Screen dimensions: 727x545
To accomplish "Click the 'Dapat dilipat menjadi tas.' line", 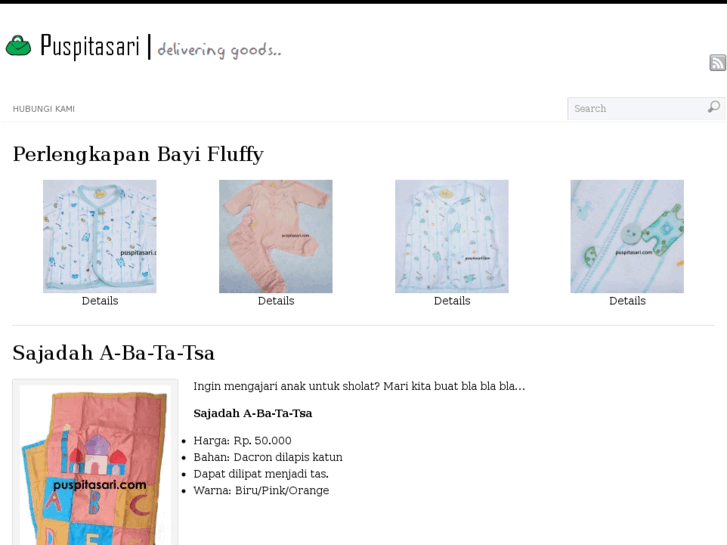I will point(261,474).
